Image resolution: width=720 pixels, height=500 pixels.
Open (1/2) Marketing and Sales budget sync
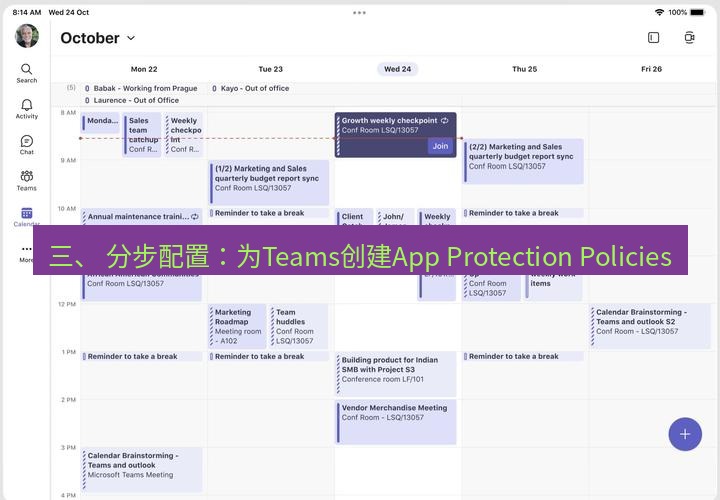[x=269, y=182]
